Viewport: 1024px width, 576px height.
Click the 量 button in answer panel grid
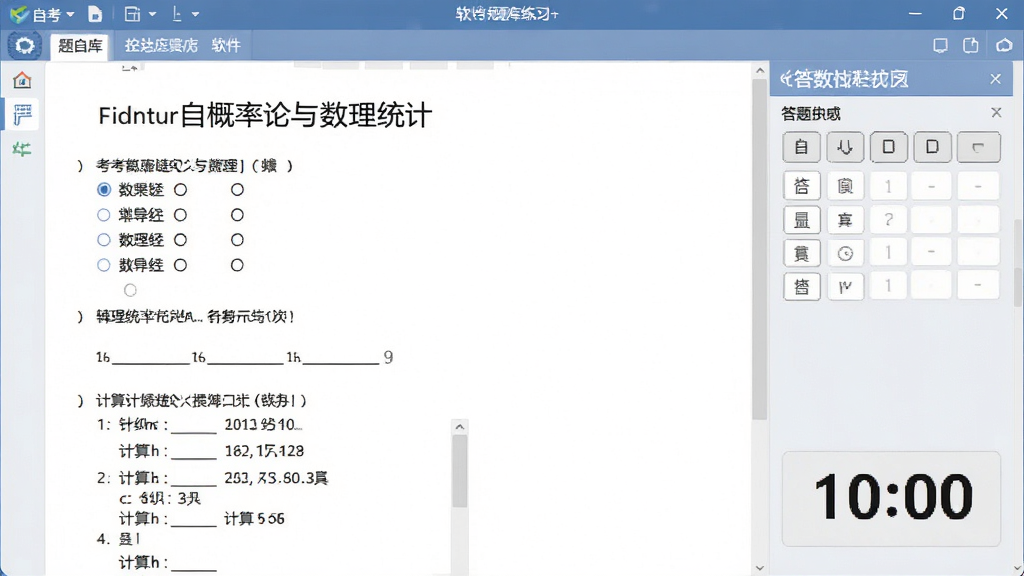[x=801, y=220]
